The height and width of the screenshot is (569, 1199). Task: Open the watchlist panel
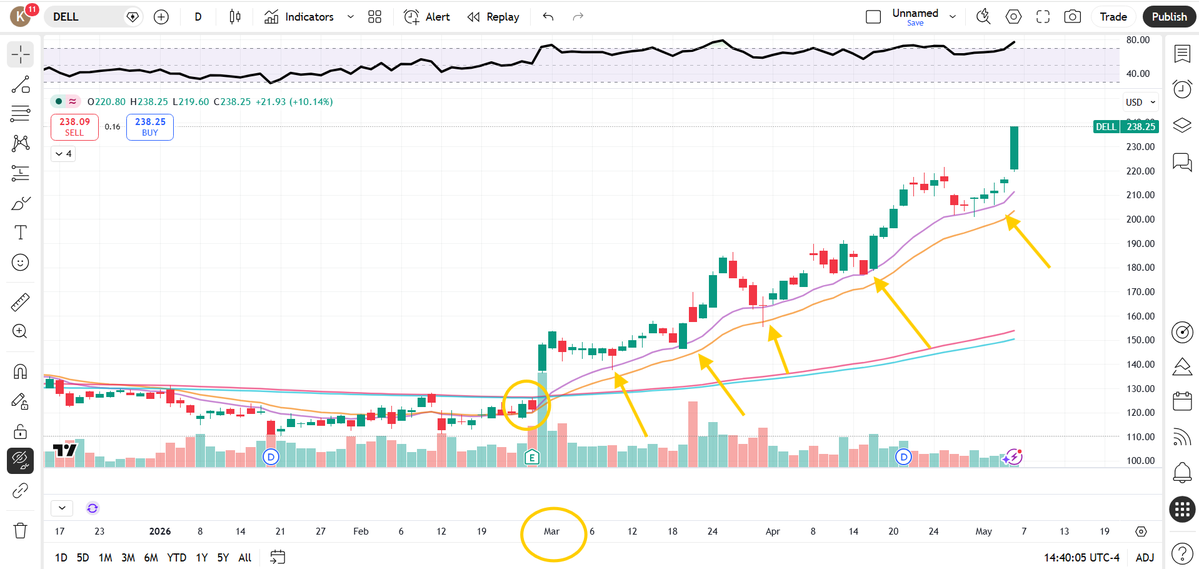(x=1182, y=54)
